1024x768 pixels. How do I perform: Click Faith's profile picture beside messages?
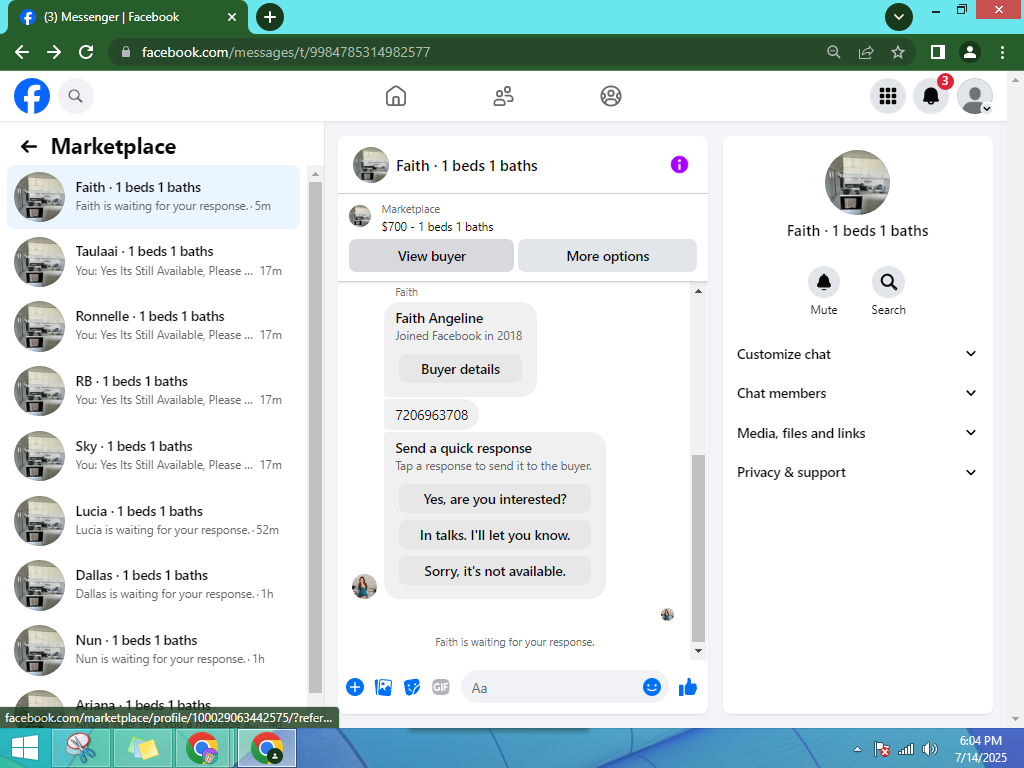364,586
